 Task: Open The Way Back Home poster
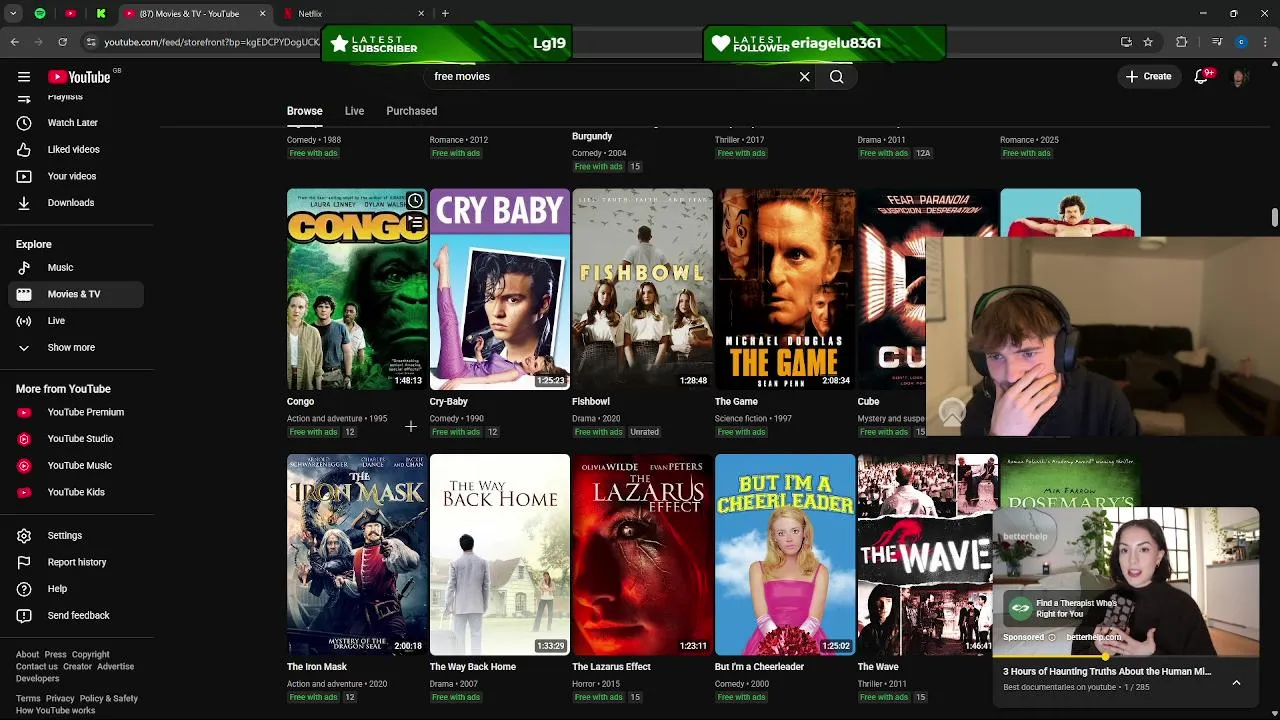pos(500,555)
